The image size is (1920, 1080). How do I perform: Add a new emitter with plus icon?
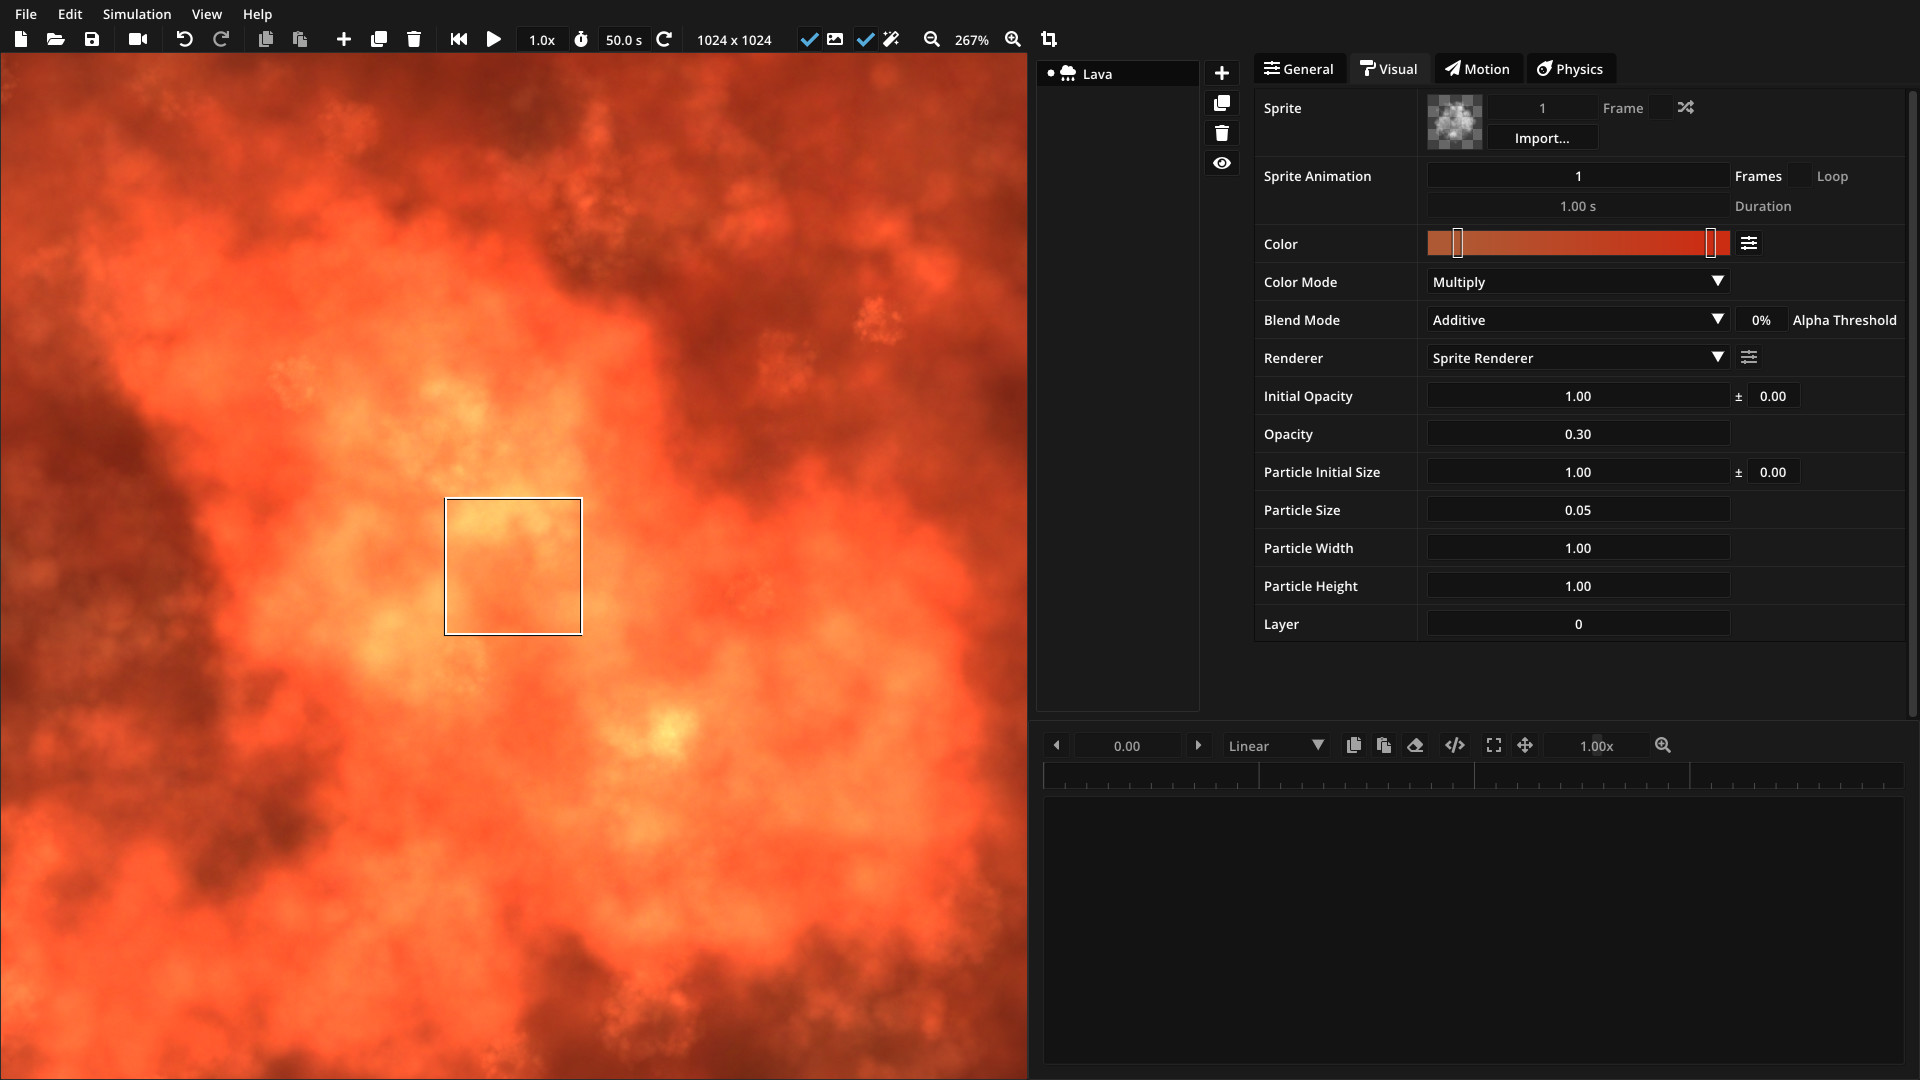coord(1221,73)
